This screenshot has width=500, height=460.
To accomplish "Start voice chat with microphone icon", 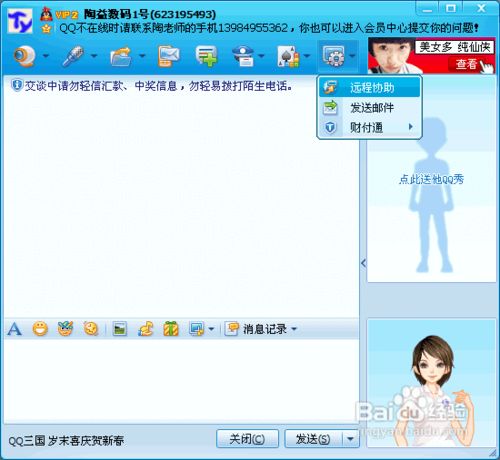I will click(x=73, y=56).
